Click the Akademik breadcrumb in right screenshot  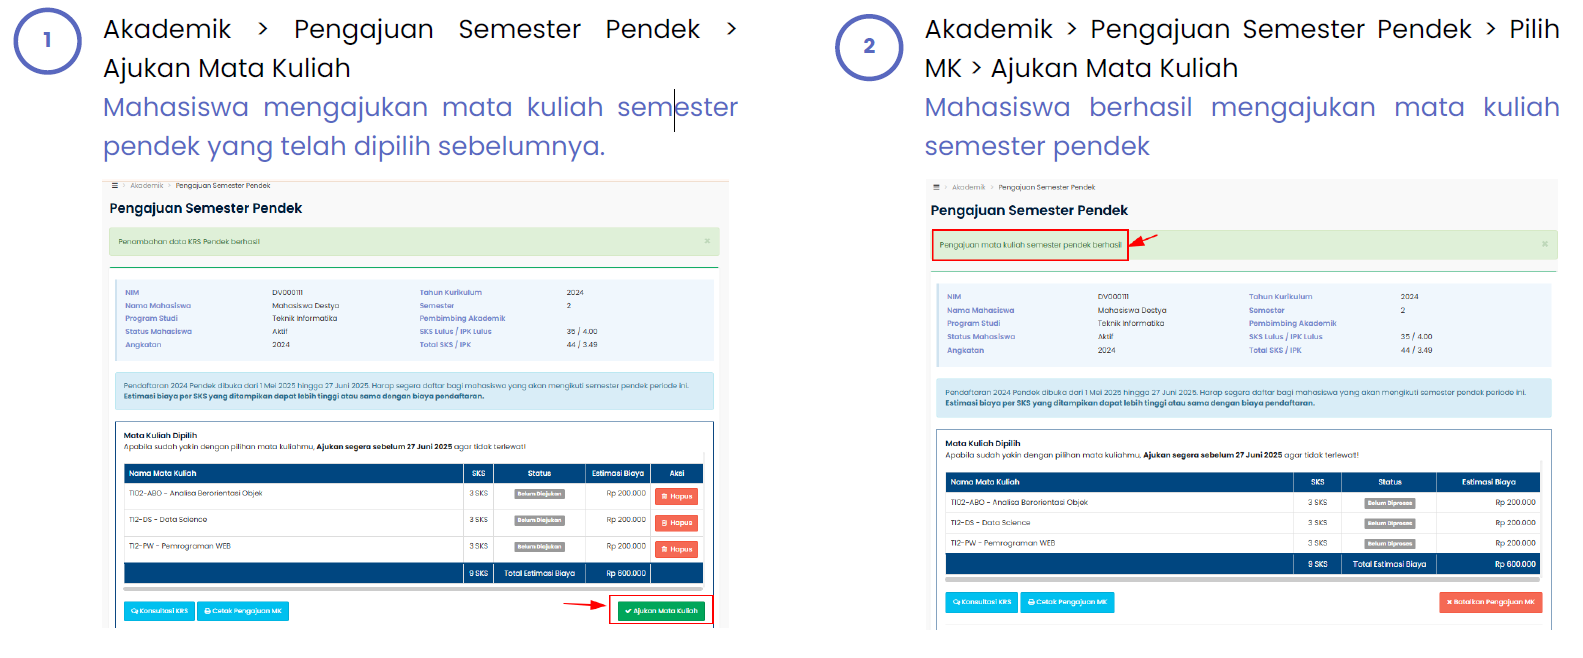point(969,187)
